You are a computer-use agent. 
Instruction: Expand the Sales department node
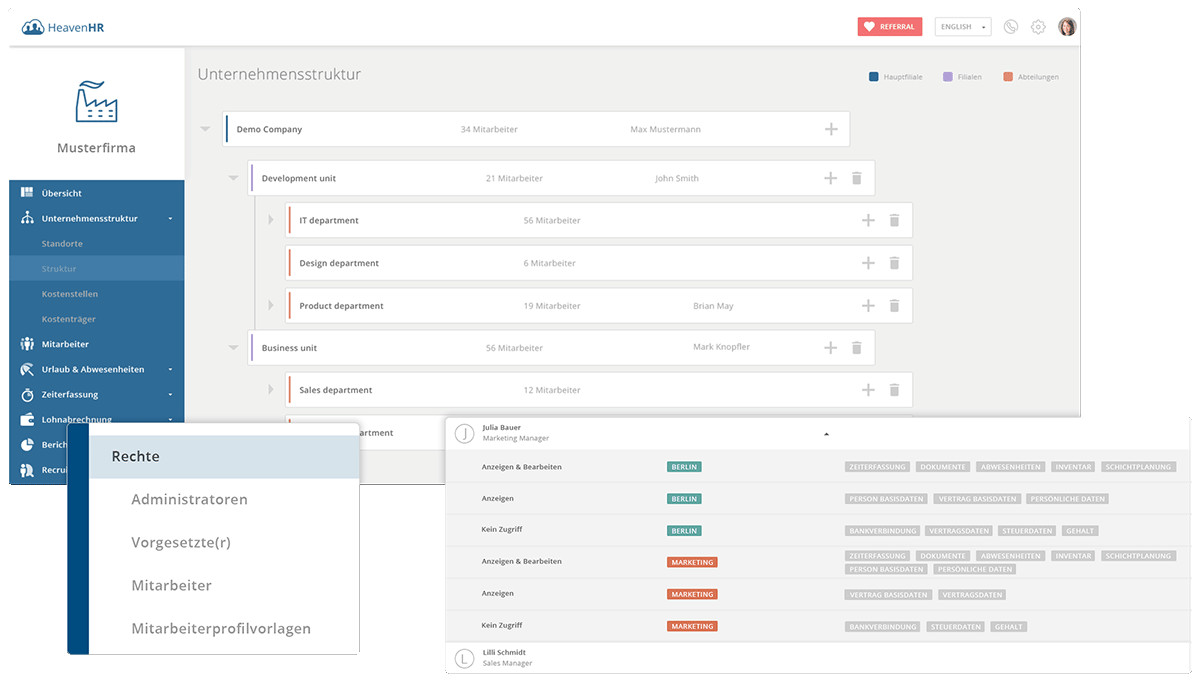click(270, 390)
